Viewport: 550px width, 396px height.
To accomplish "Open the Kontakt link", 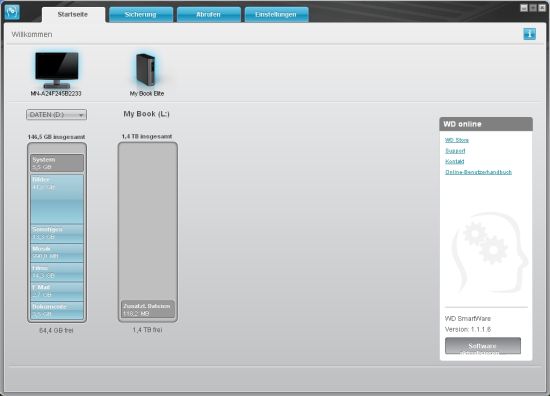I will pos(455,161).
